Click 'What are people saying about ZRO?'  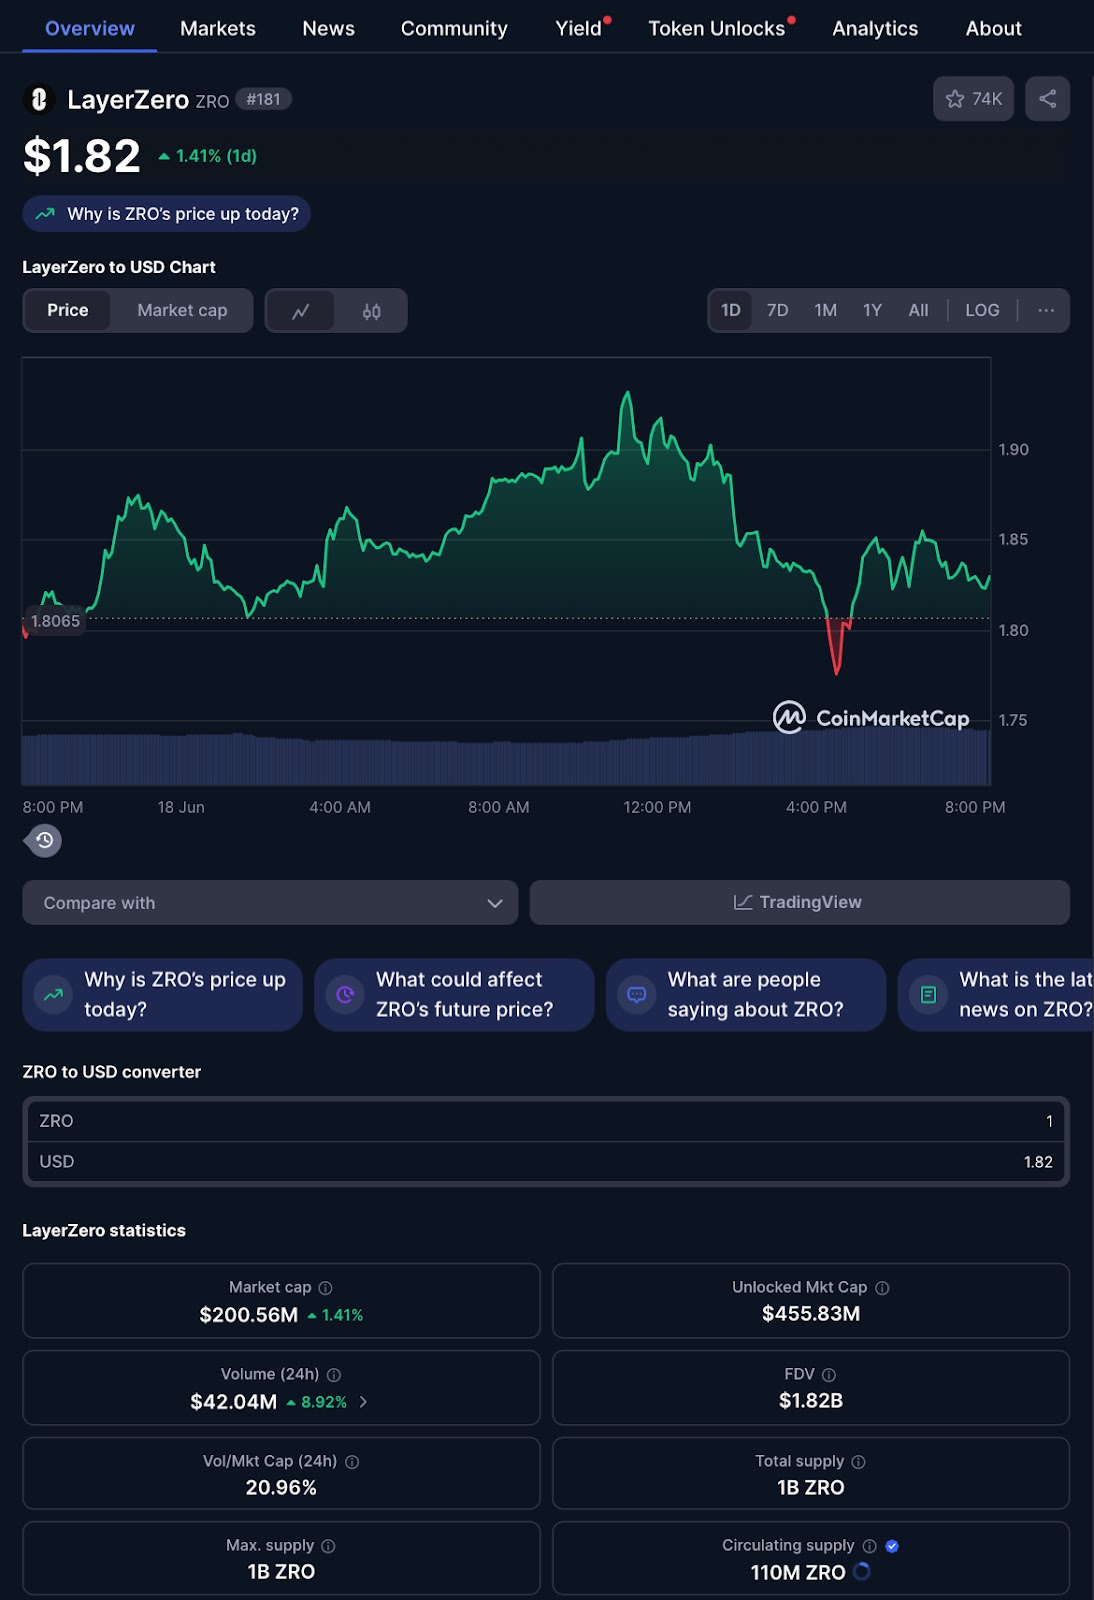746,995
